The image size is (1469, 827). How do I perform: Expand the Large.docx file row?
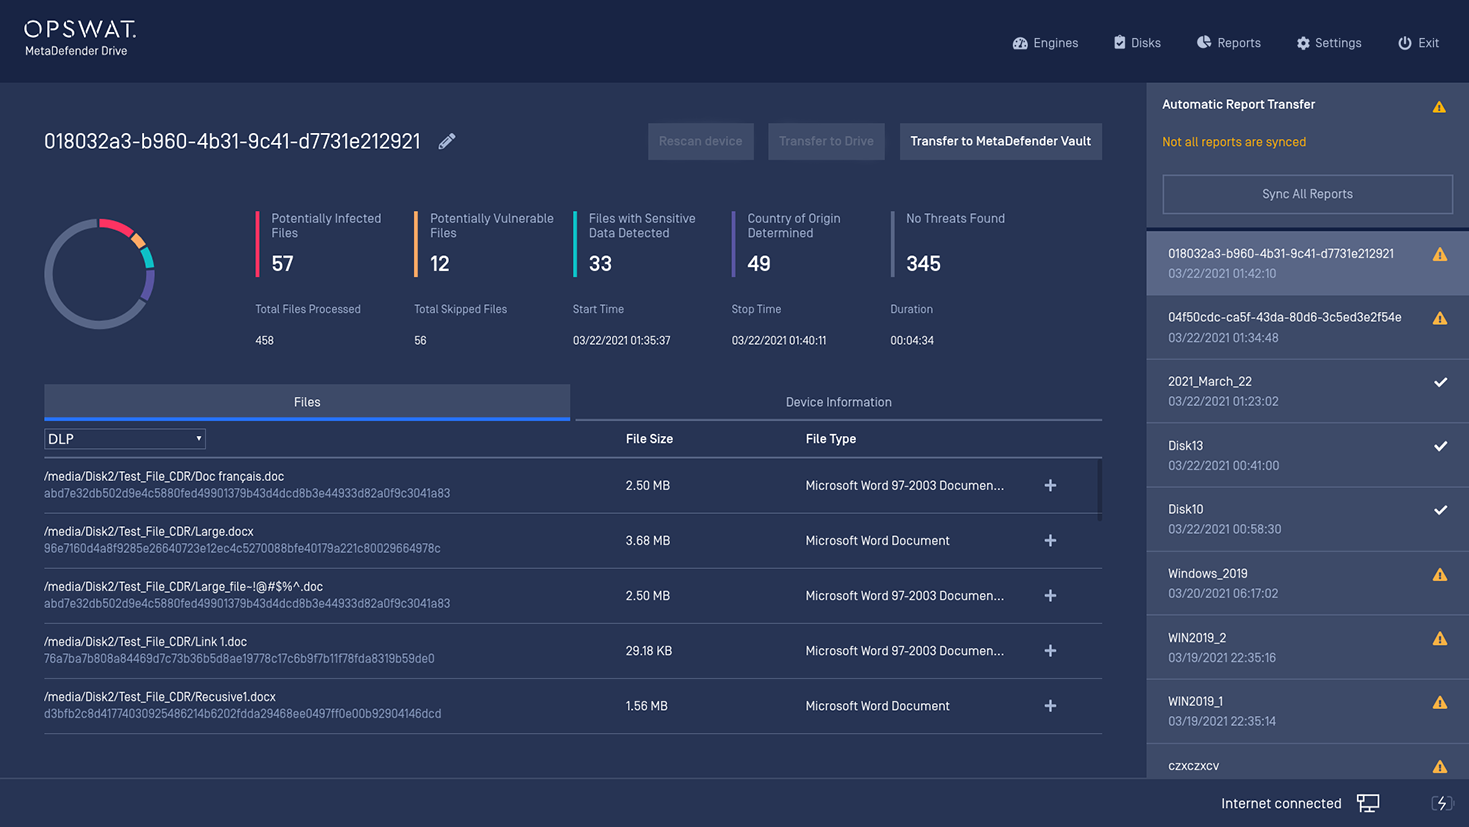1050,541
